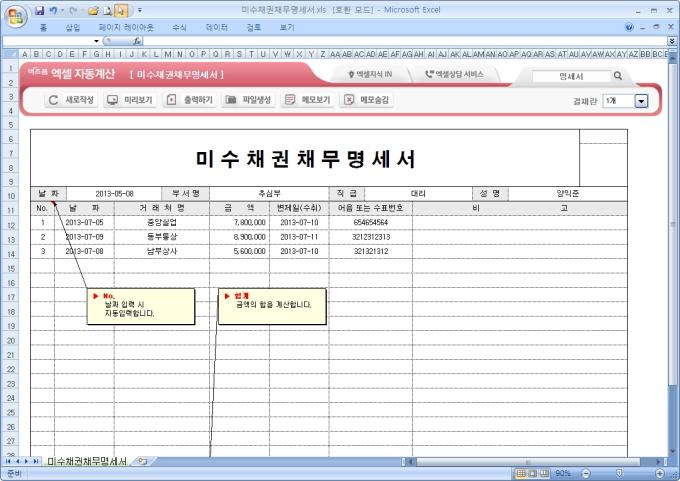This screenshot has height=481, width=680.
Task: Click the Excel Help icon
Action: [x=629, y=27]
